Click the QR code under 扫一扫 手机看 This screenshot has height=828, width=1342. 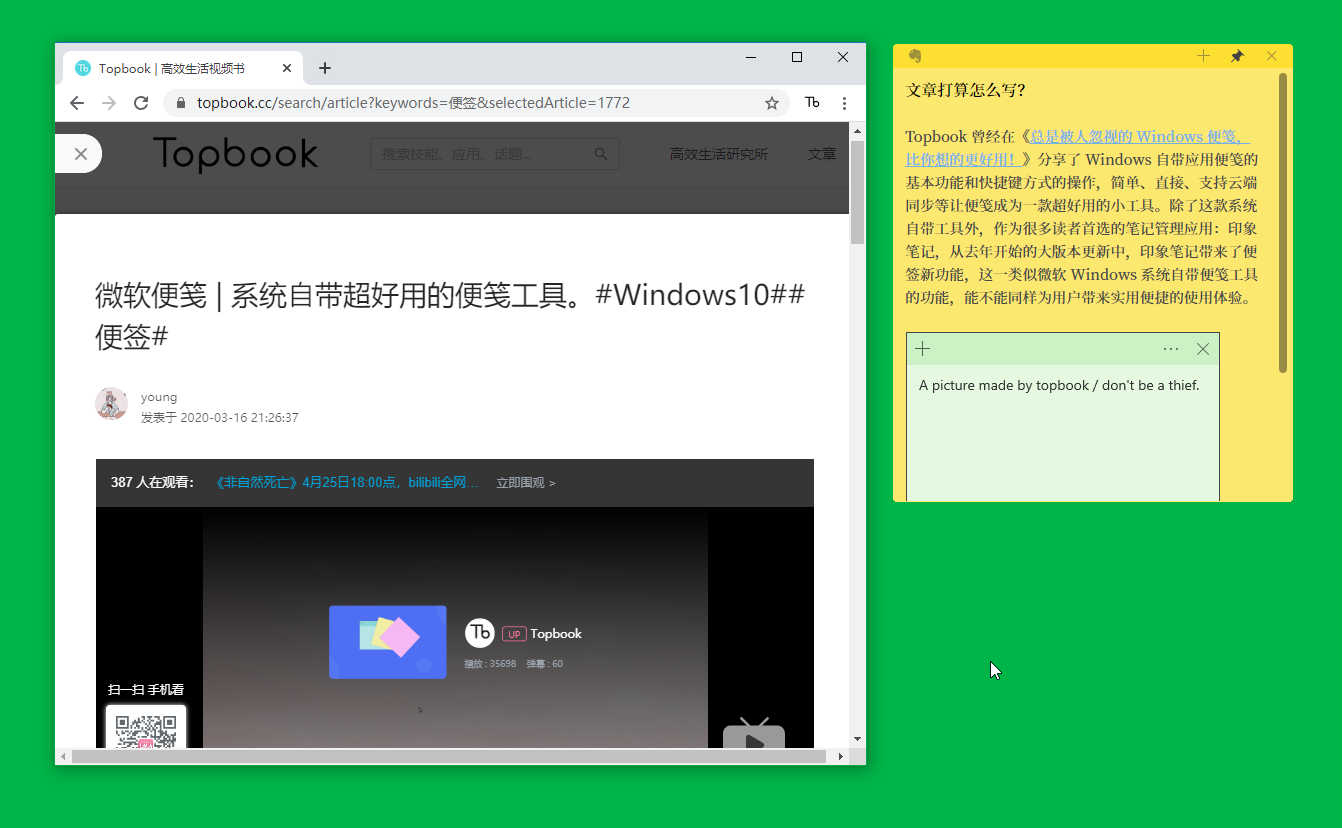(146, 728)
